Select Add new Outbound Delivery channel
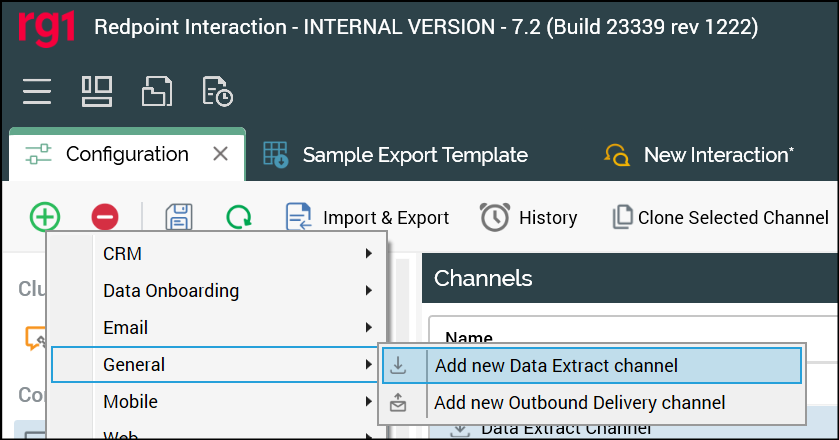The width and height of the screenshot is (839, 440). (x=580, y=403)
